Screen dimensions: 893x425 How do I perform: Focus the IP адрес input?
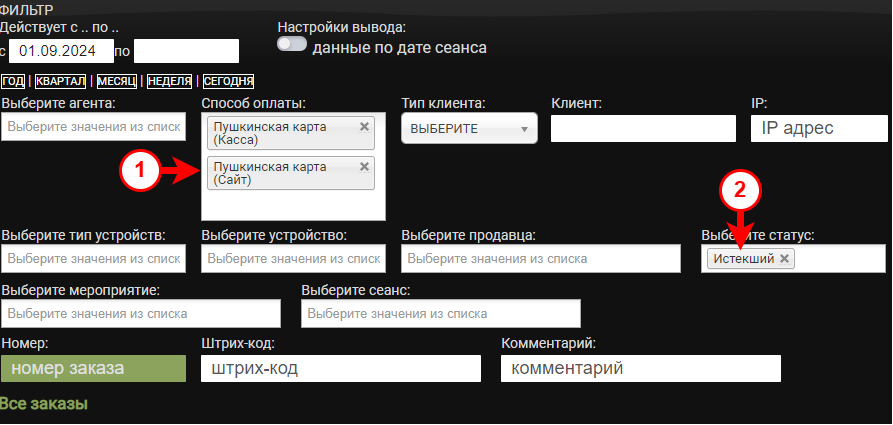click(x=818, y=128)
